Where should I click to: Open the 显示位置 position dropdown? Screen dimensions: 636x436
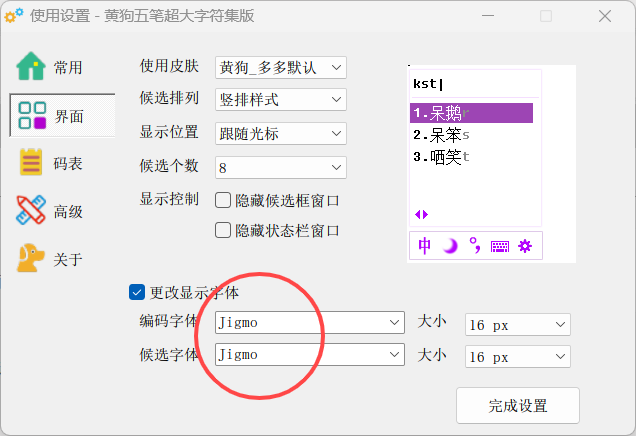[280, 133]
